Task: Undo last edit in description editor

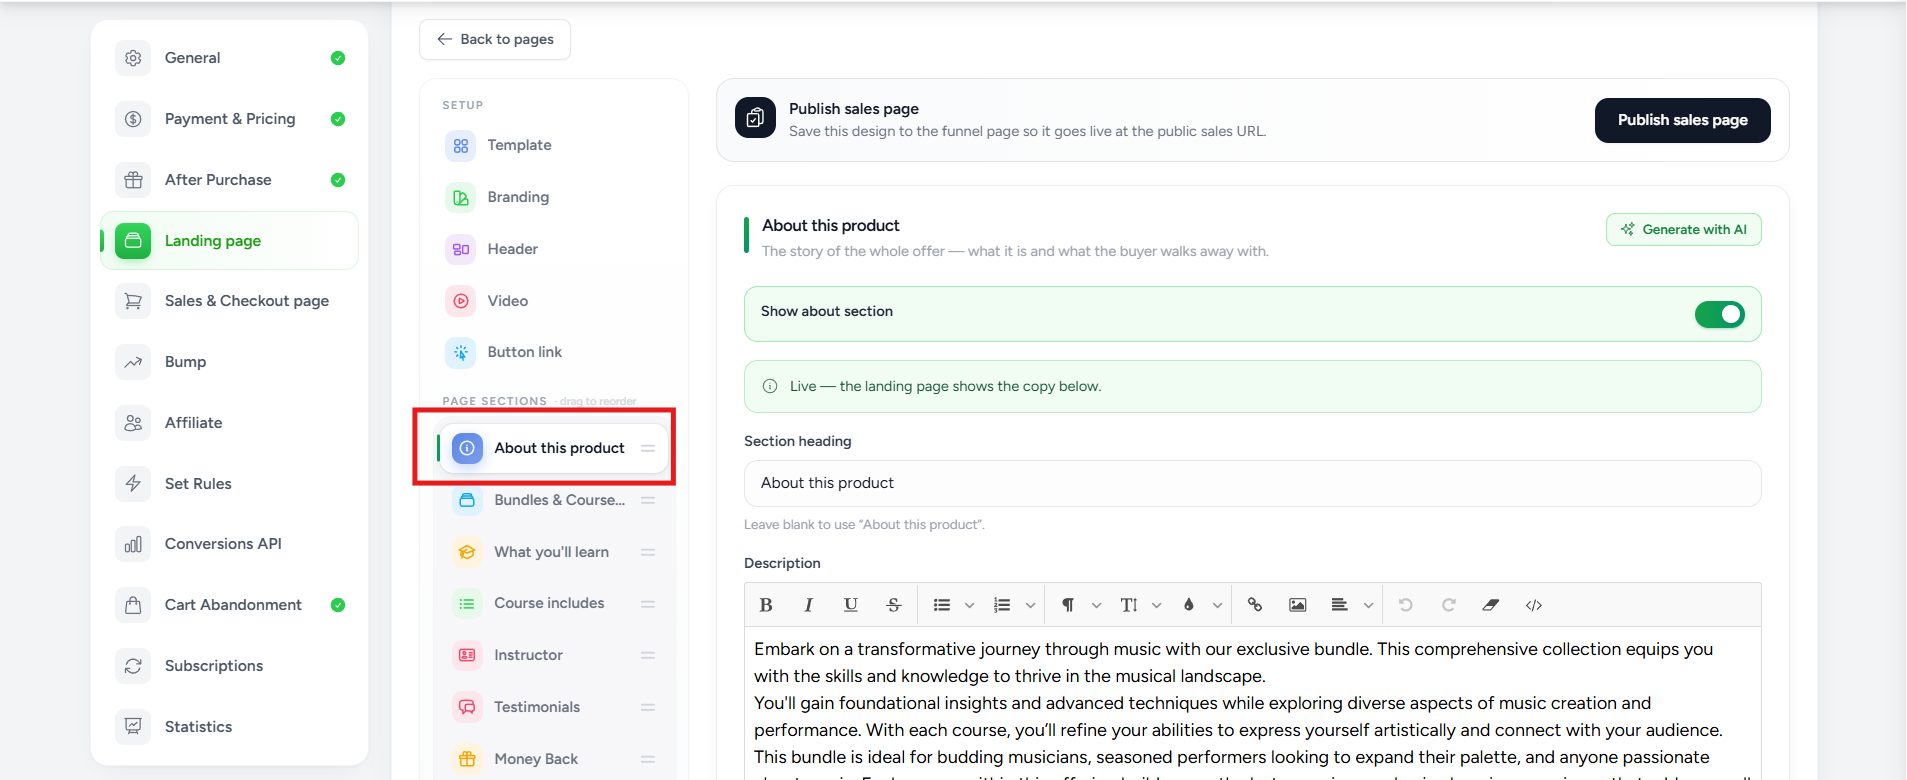Action: tap(1405, 605)
